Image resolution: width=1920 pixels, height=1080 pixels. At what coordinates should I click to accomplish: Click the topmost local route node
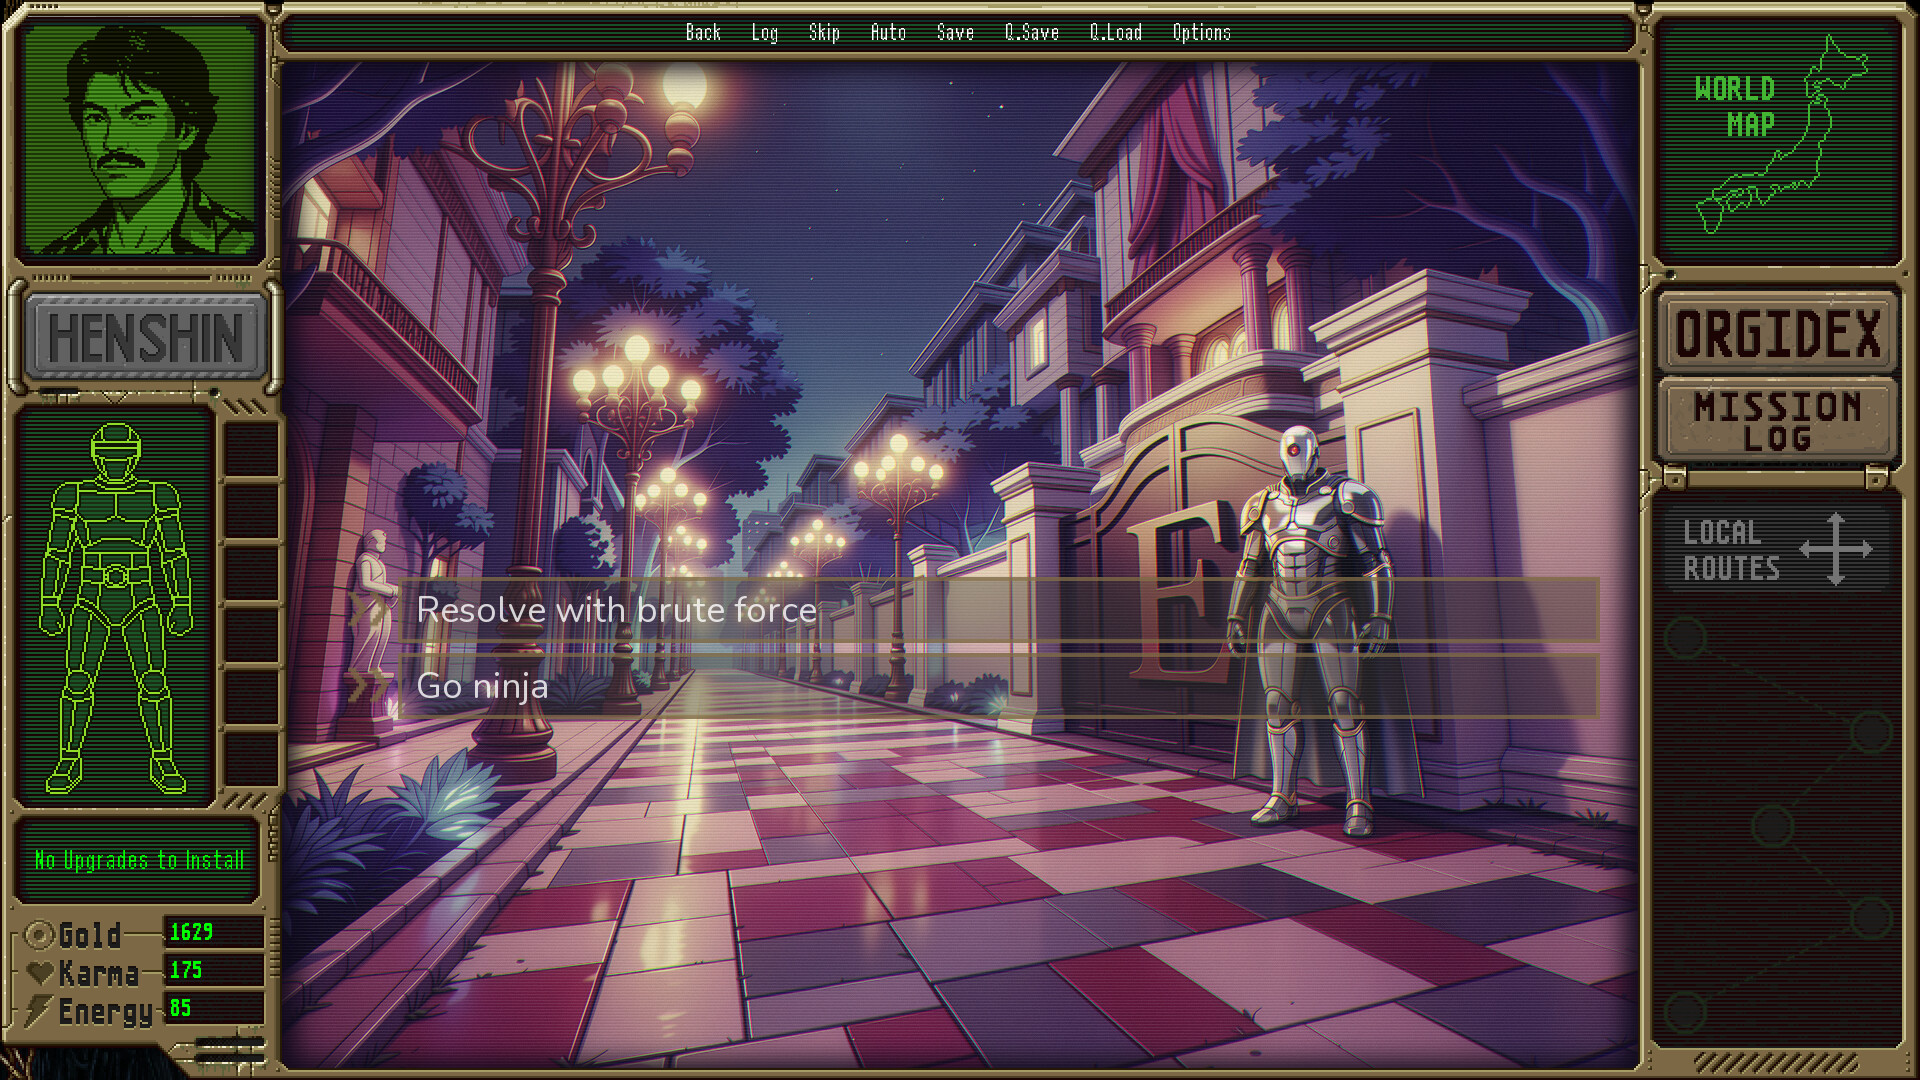point(1686,638)
